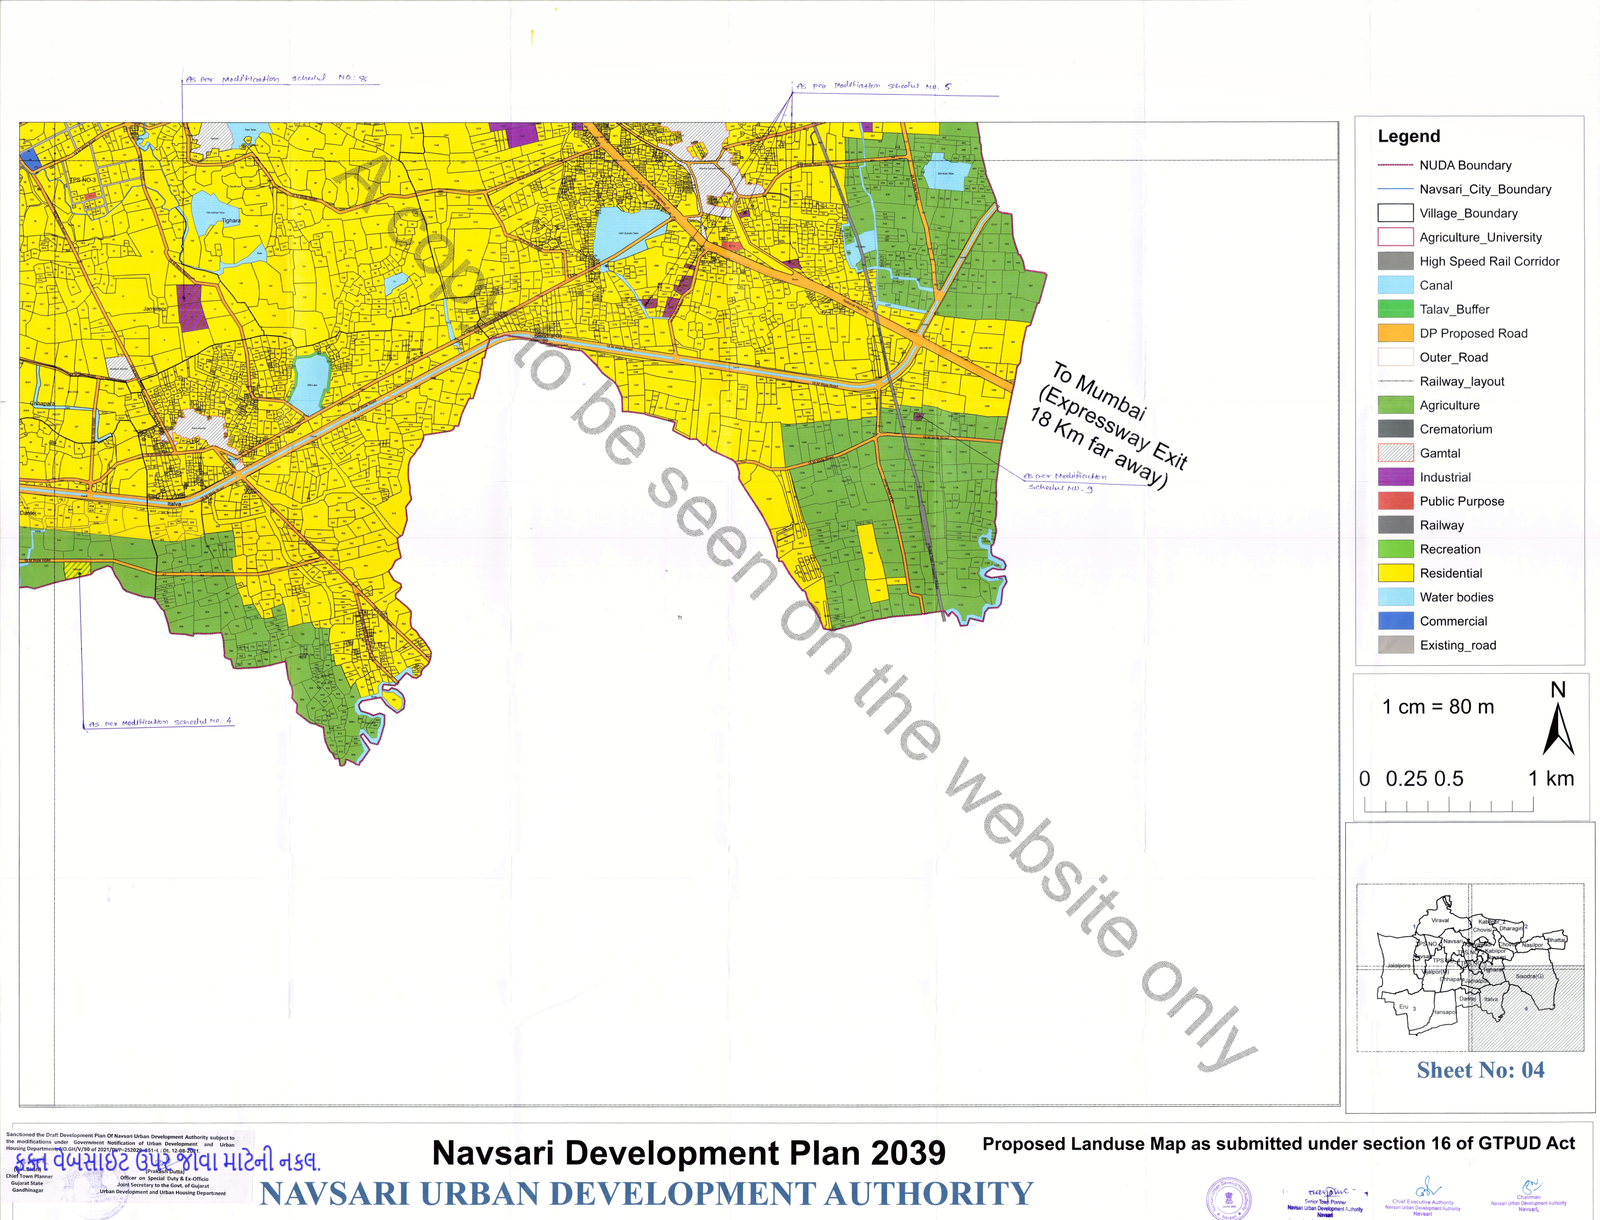1600x1220 pixels.
Task: Pick the Talav_Buffer green swatch
Action: point(1395,309)
